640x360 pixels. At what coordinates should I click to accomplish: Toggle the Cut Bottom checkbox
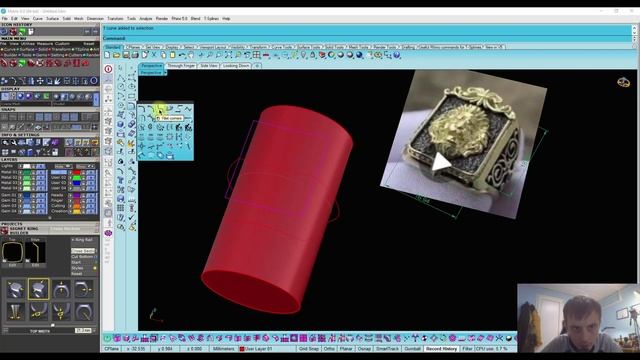(x=96, y=257)
